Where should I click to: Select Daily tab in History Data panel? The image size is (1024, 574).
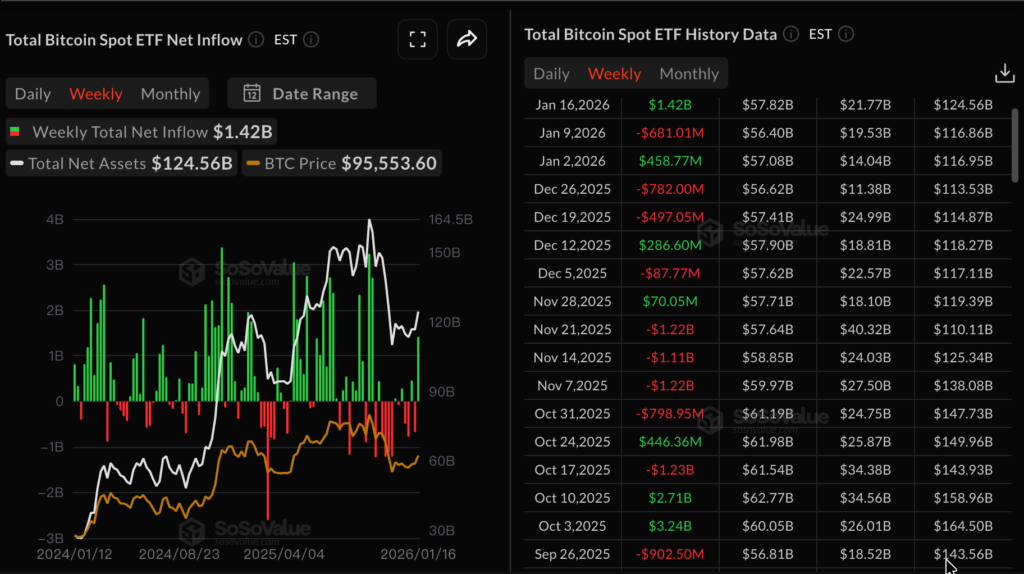pyautogui.click(x=551, y=74)
